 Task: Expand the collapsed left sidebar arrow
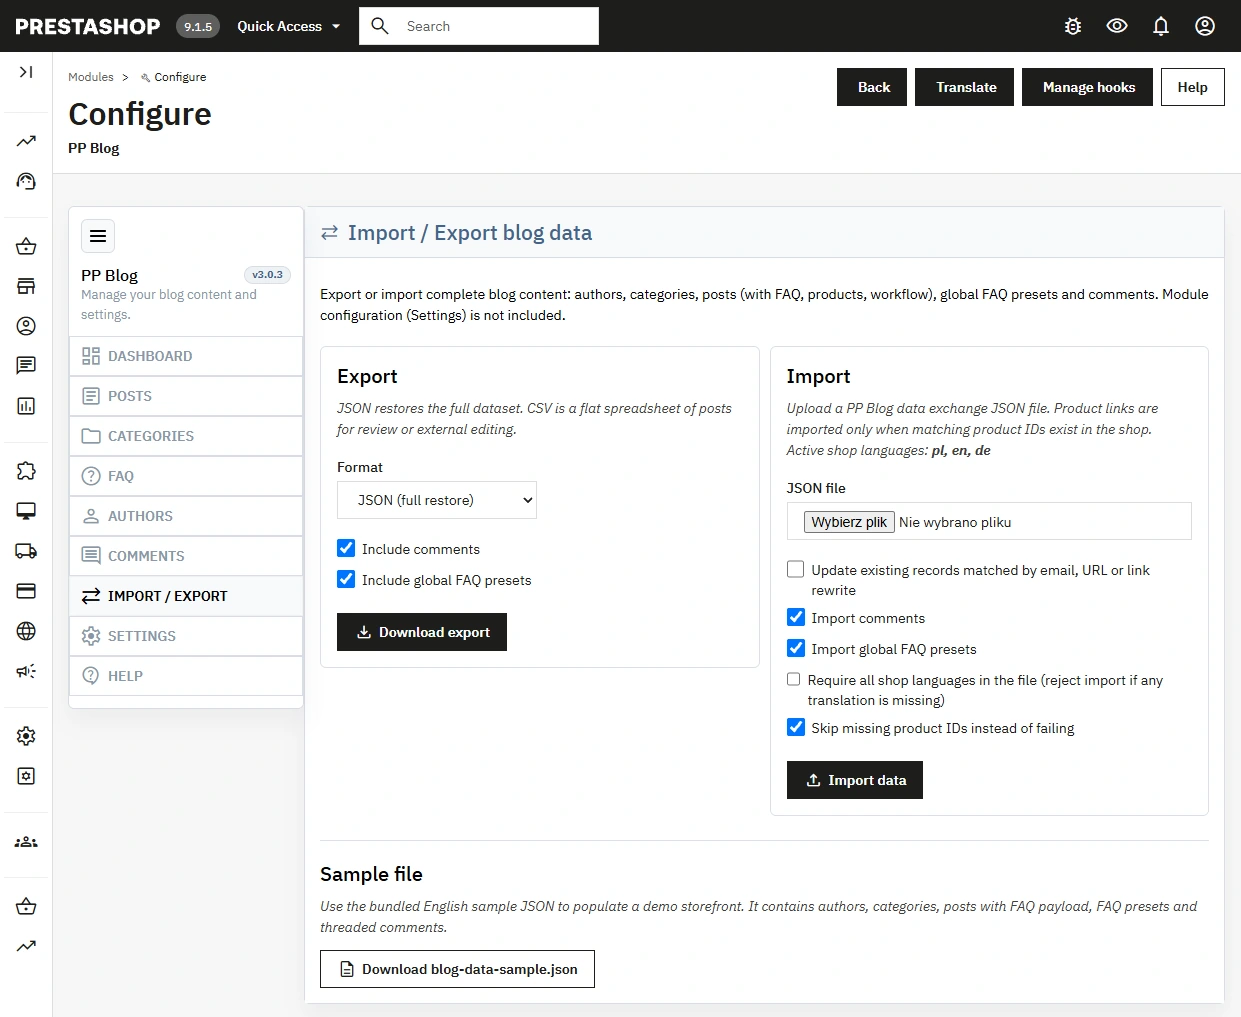[x=26, y=72]
